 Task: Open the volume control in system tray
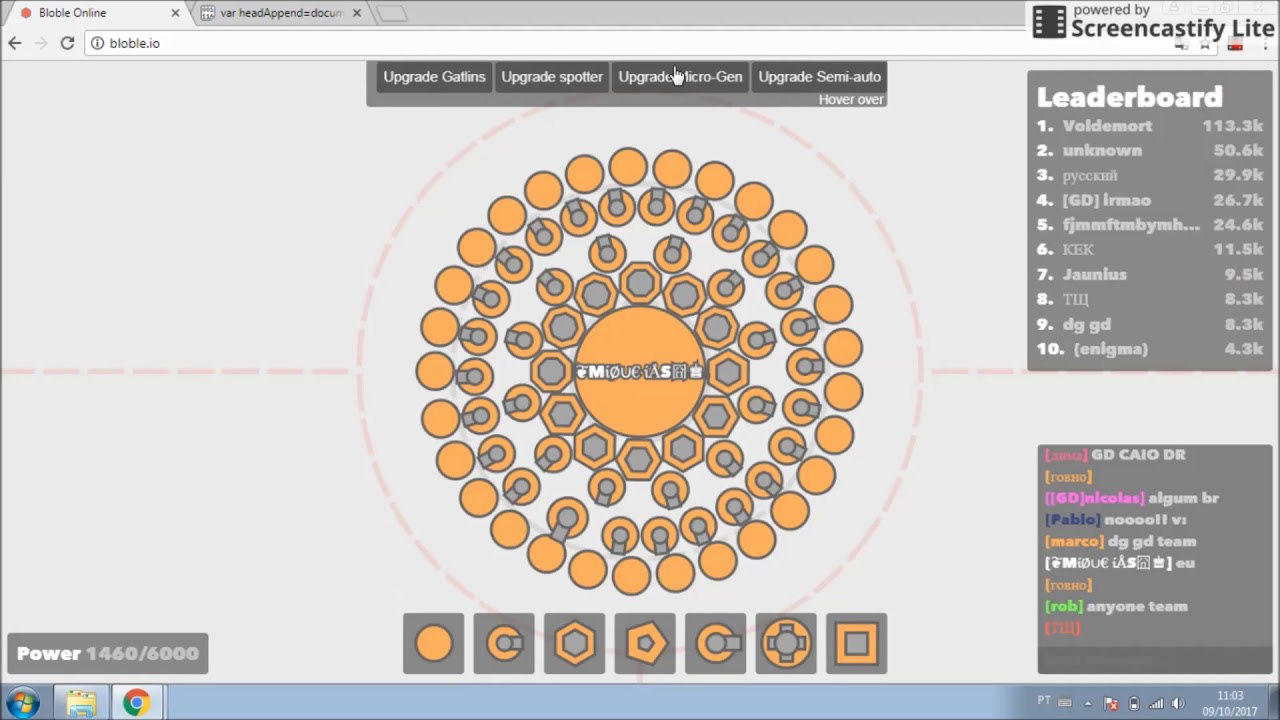(1177, 703)
